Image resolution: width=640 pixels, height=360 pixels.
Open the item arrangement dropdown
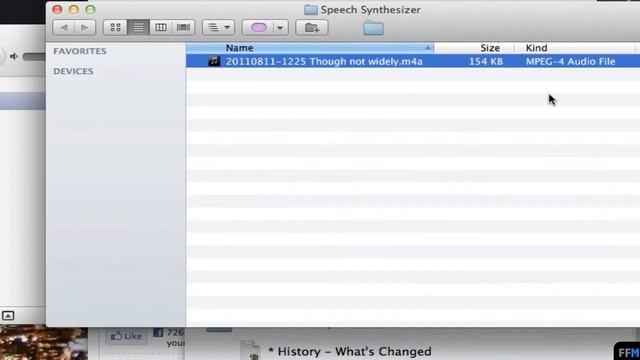pos(218,27)
